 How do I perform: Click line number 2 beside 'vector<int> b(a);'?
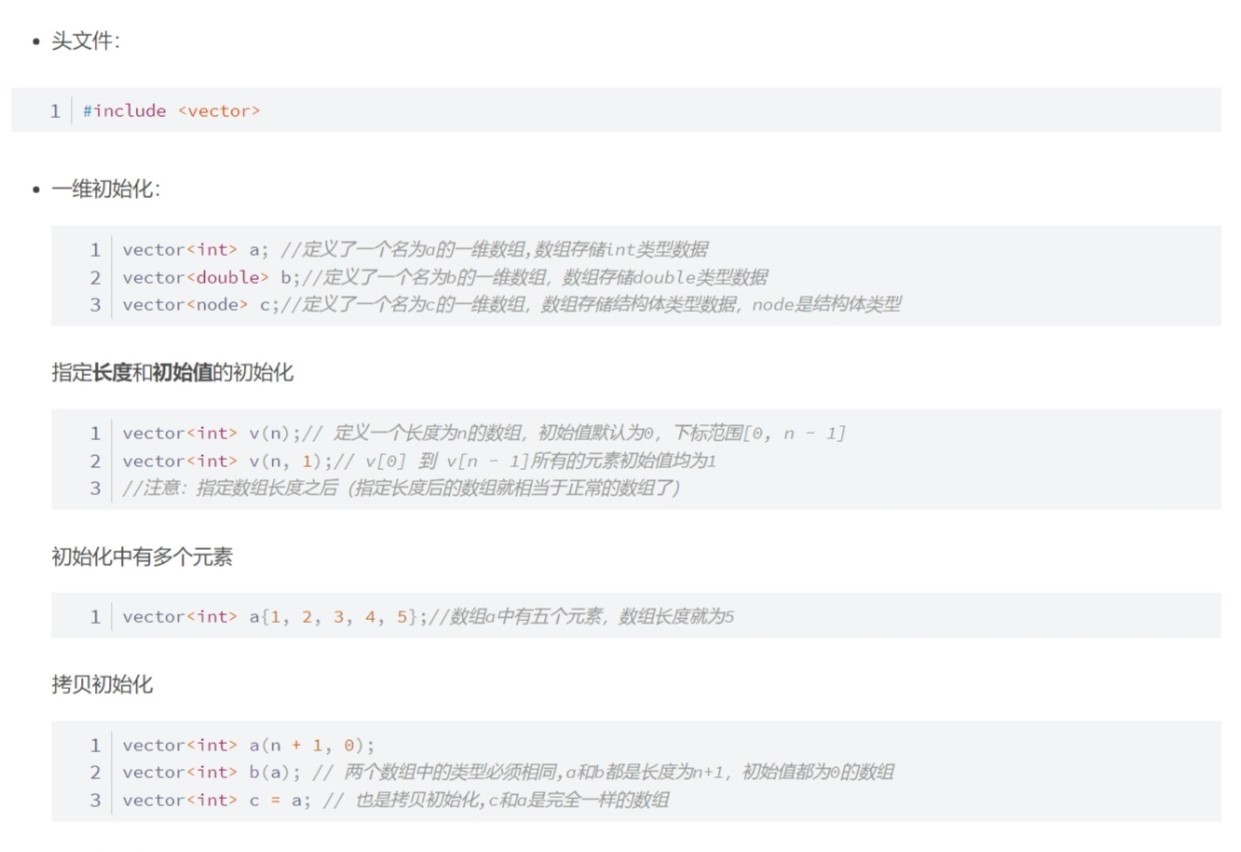click(96, 772)
